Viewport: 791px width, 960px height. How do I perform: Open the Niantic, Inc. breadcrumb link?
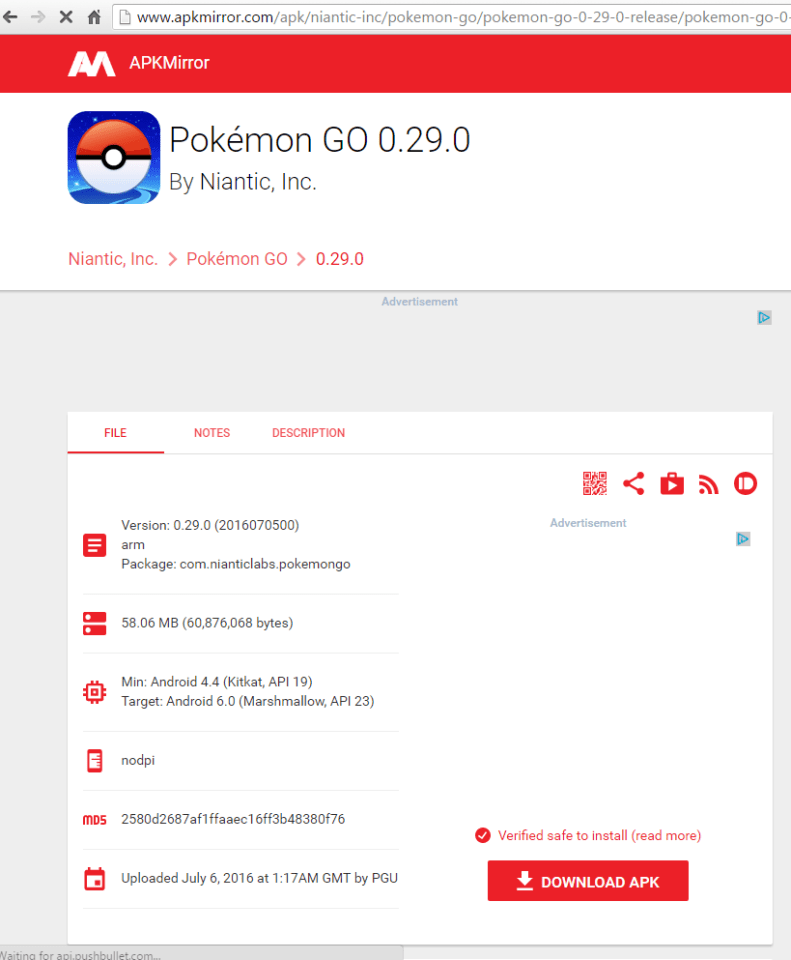pyautogui.click(x=113, y=259)
